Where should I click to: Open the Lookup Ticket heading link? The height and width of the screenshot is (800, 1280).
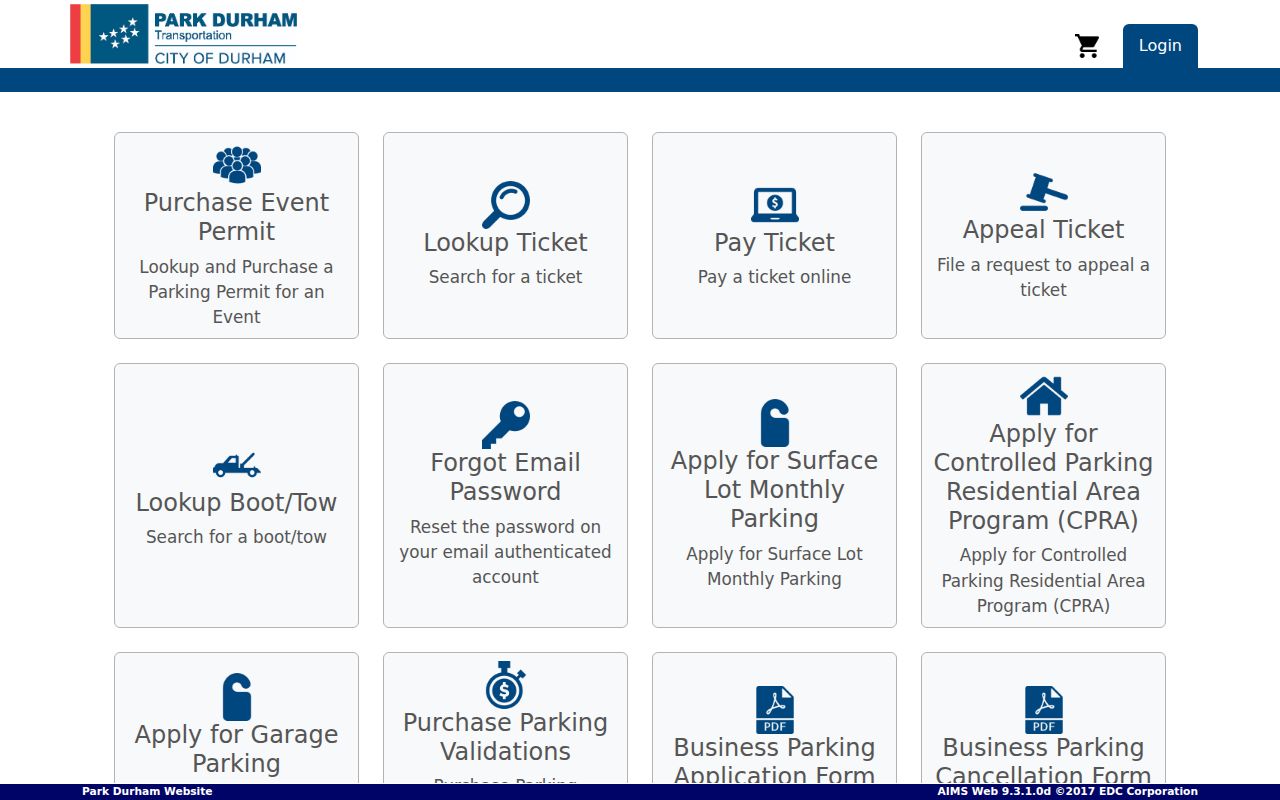[506, 242]
